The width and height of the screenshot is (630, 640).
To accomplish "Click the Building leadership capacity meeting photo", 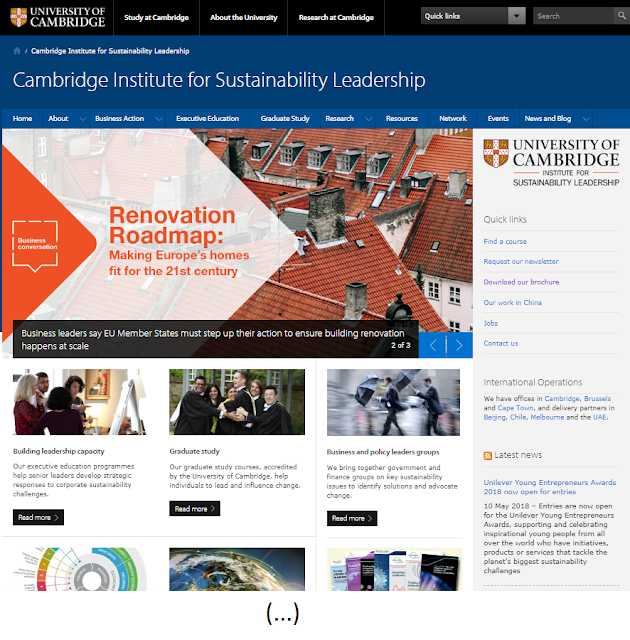I will 80,402.
